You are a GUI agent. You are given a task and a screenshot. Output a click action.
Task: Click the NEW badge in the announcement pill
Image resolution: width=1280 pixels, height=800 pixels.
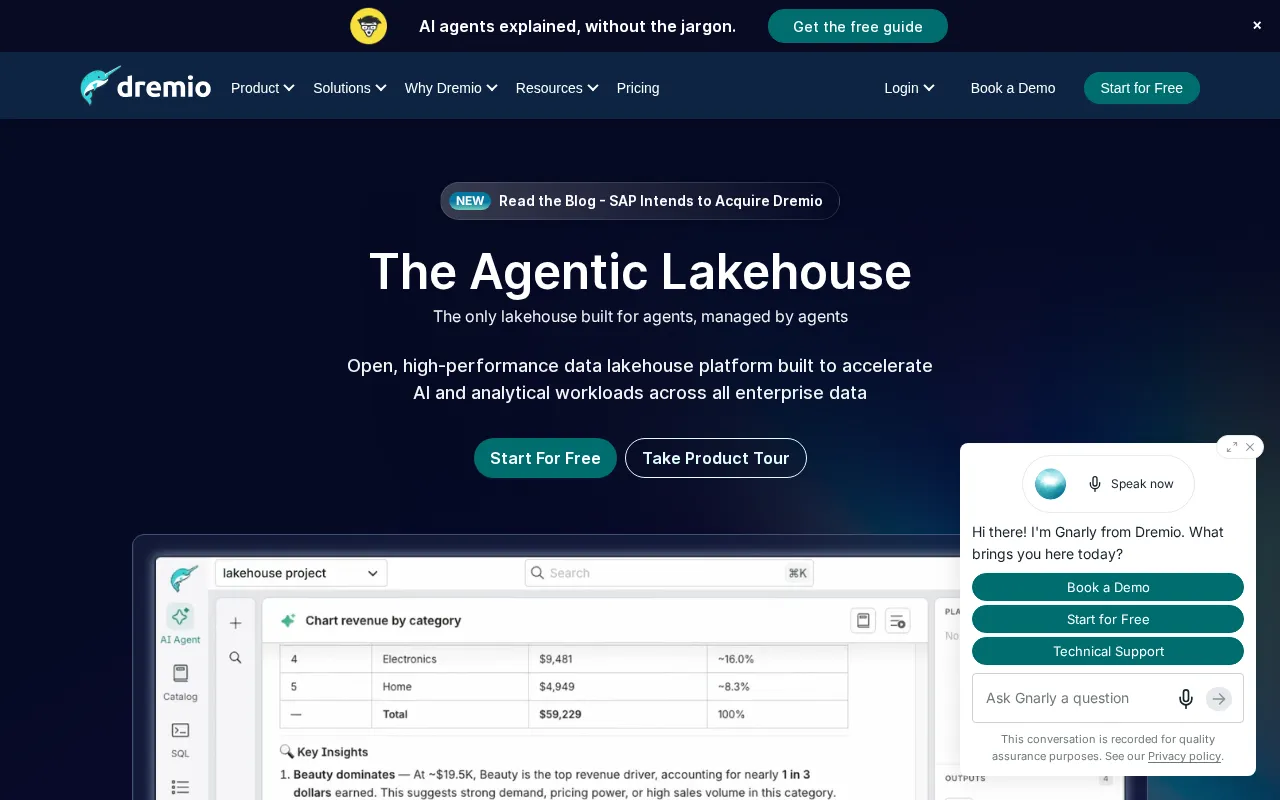tap(470, 201)
